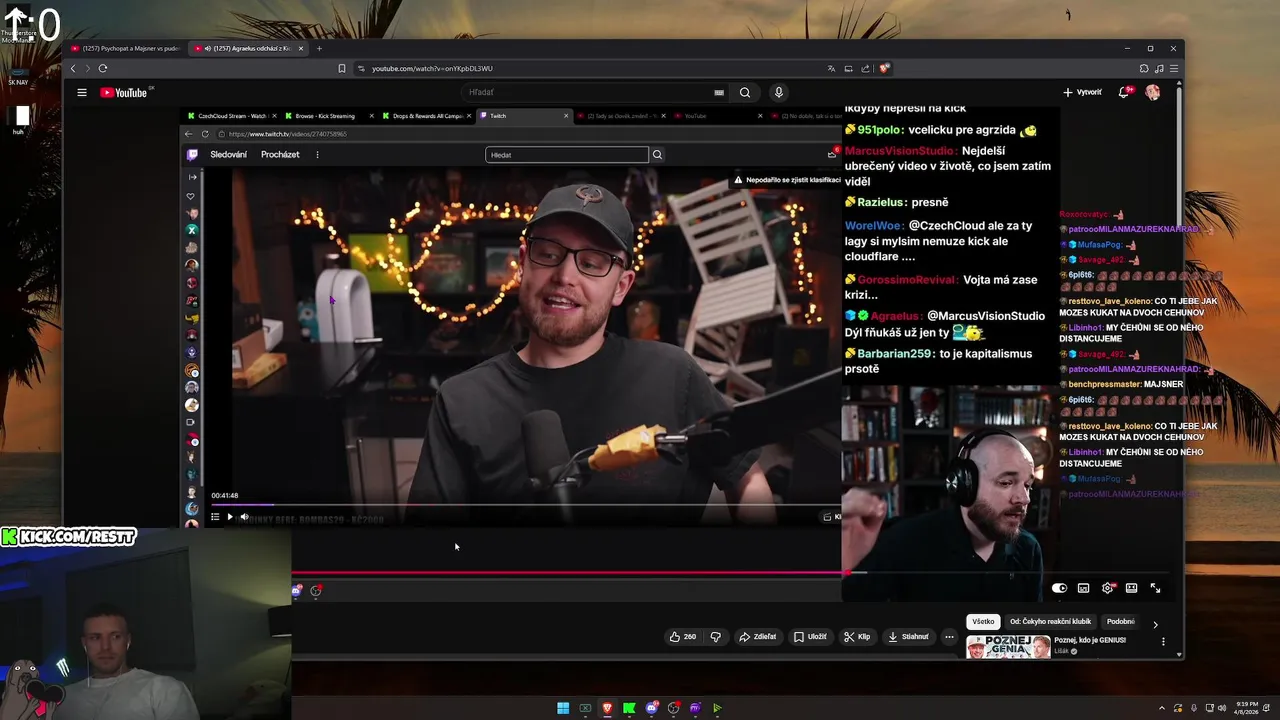Open the Brave shields icon

[x=885, y=68]
